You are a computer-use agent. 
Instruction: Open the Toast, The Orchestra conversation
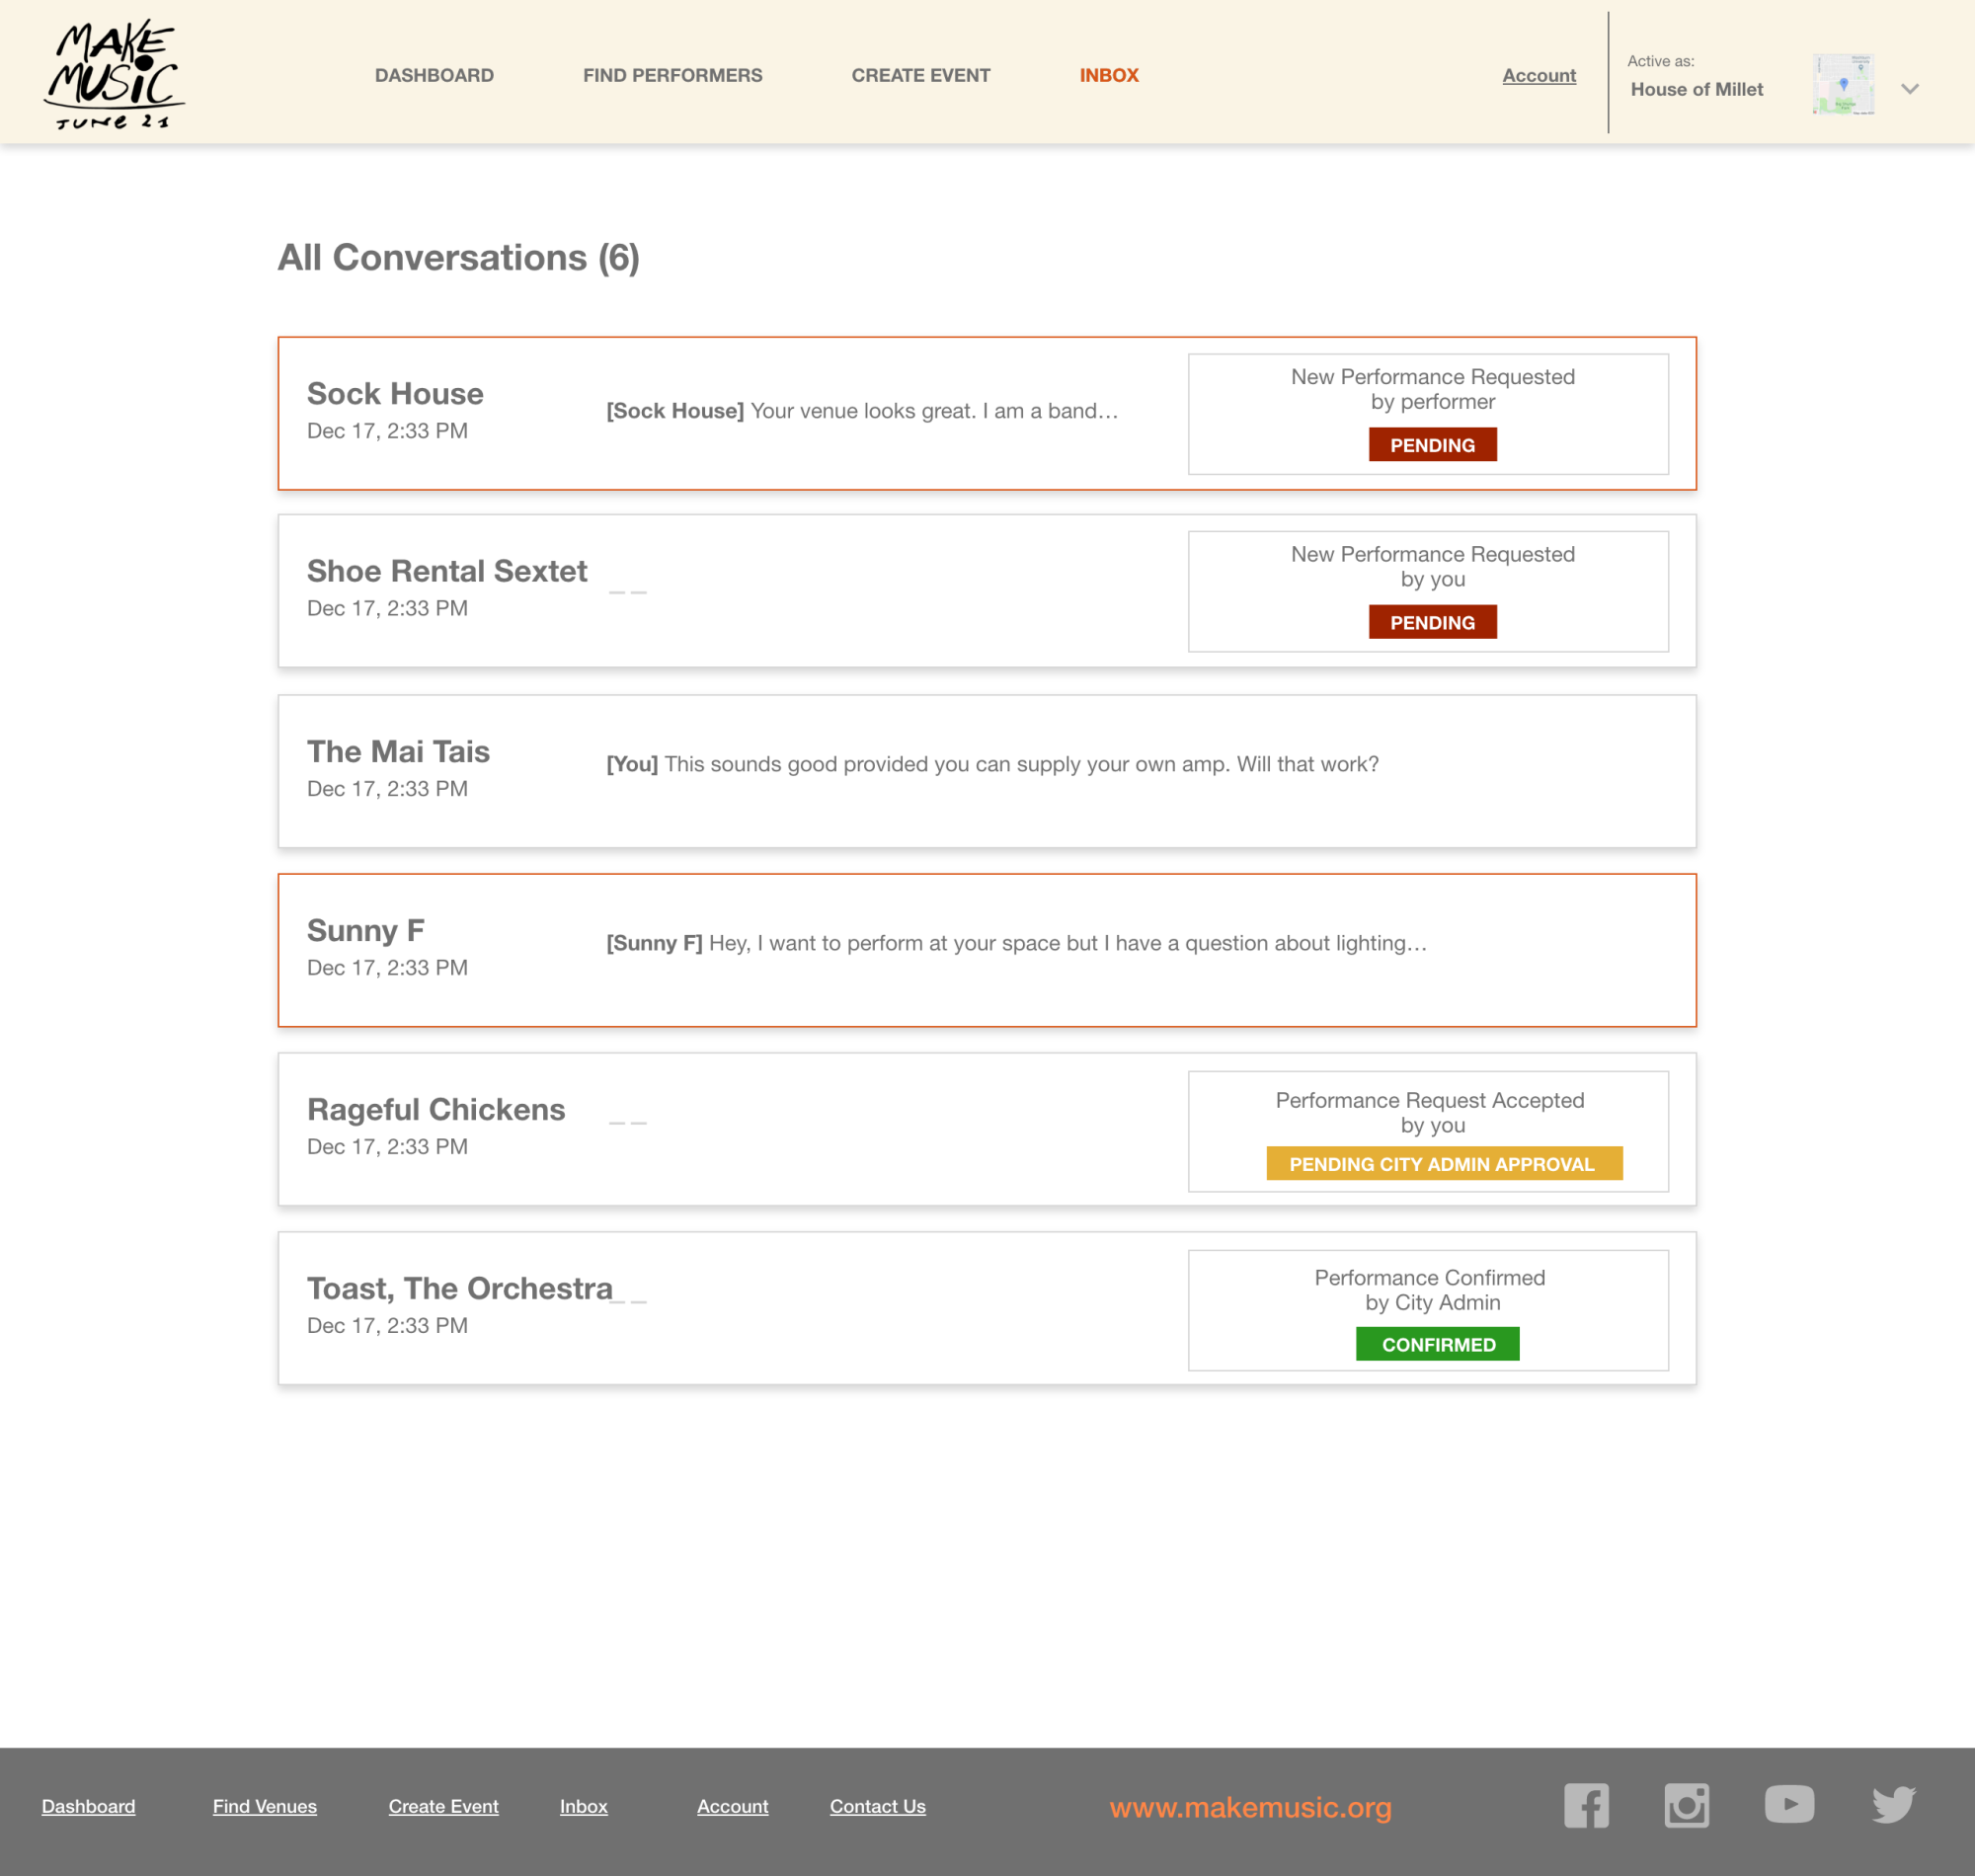(x=987, y=1308)
